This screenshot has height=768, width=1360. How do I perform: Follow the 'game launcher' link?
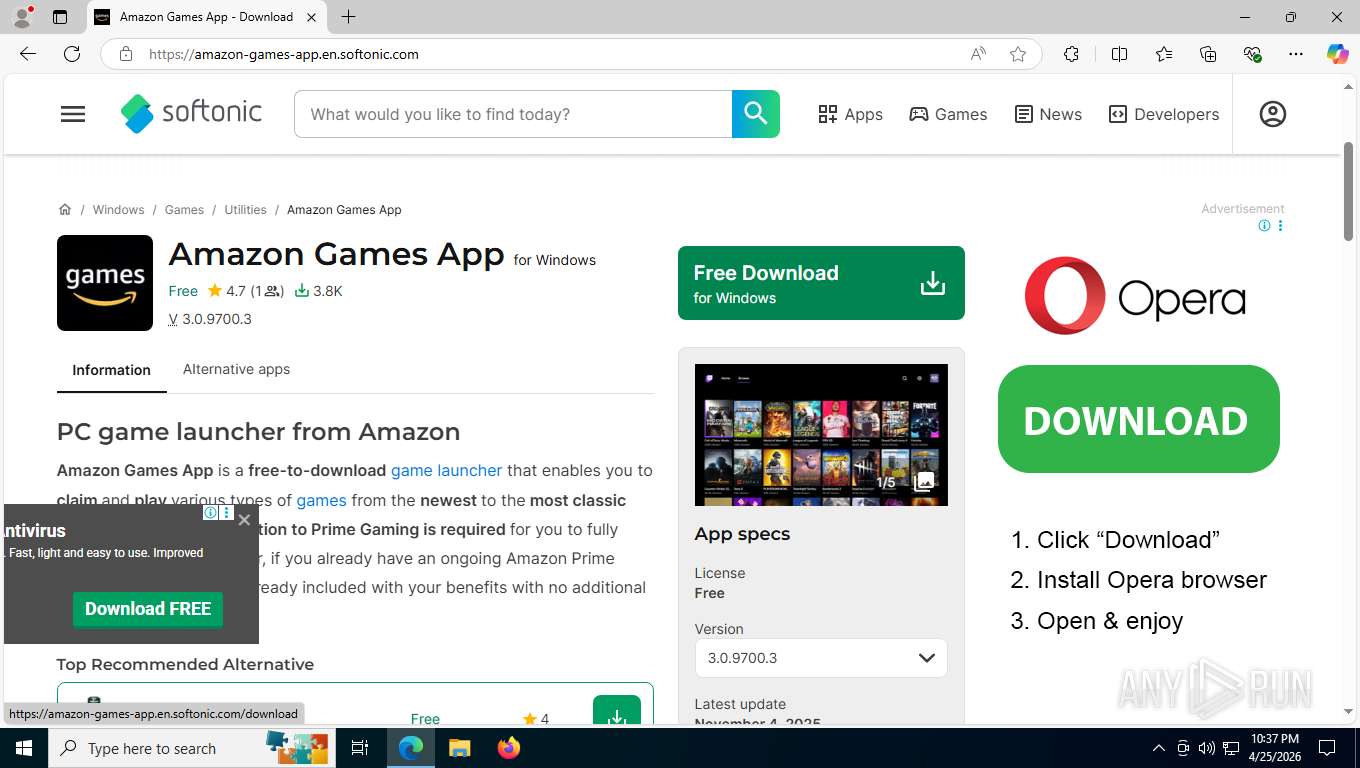coord(446,470)
